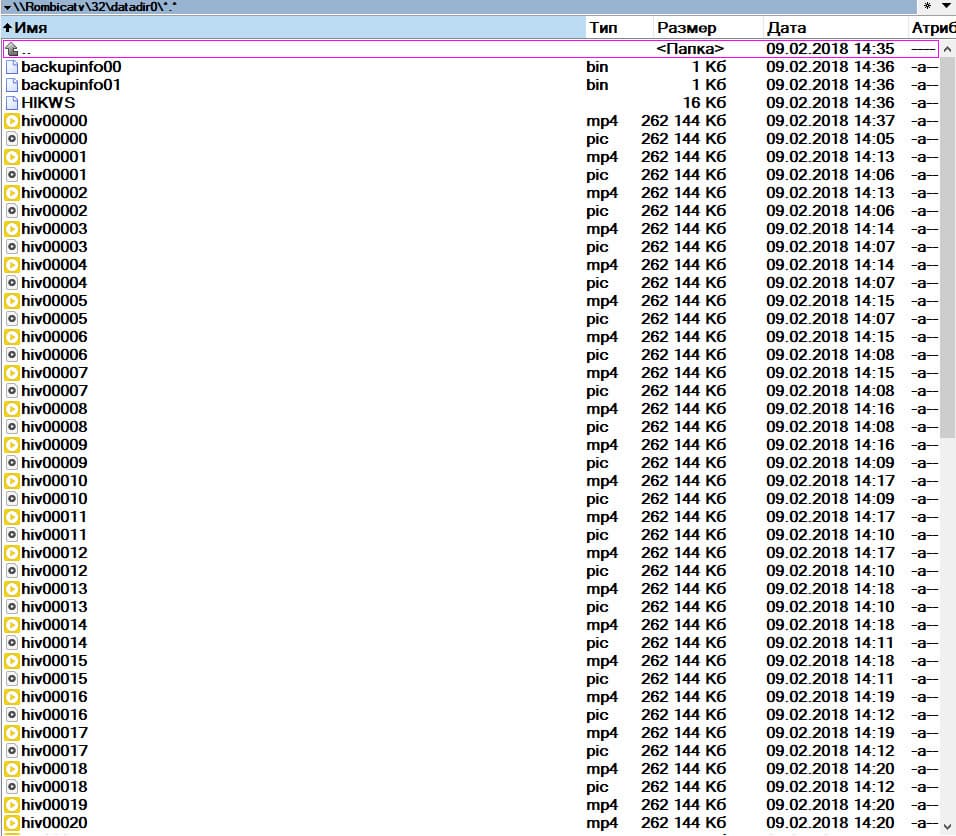Click the hiv00000 mp4 video icon
The height and width of the screenshot is (836, 956).
pyautogui.click(x=12, y=121)
